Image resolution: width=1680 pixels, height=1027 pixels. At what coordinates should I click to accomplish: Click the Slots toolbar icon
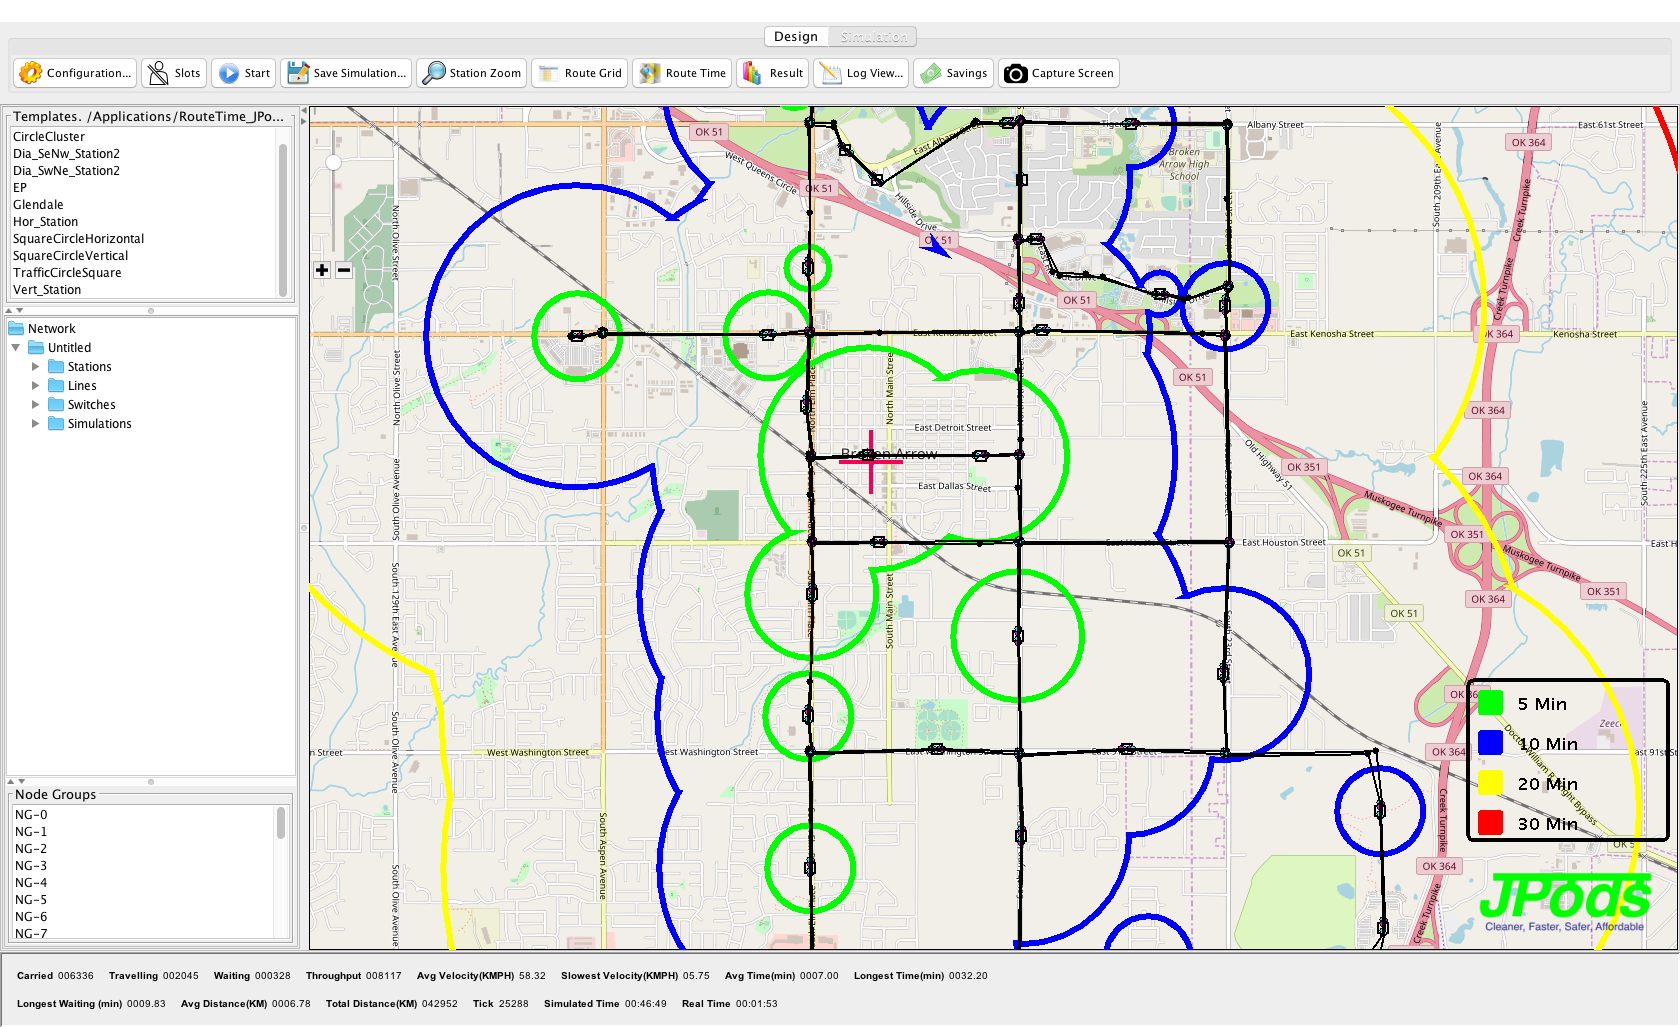click(158, 73)
